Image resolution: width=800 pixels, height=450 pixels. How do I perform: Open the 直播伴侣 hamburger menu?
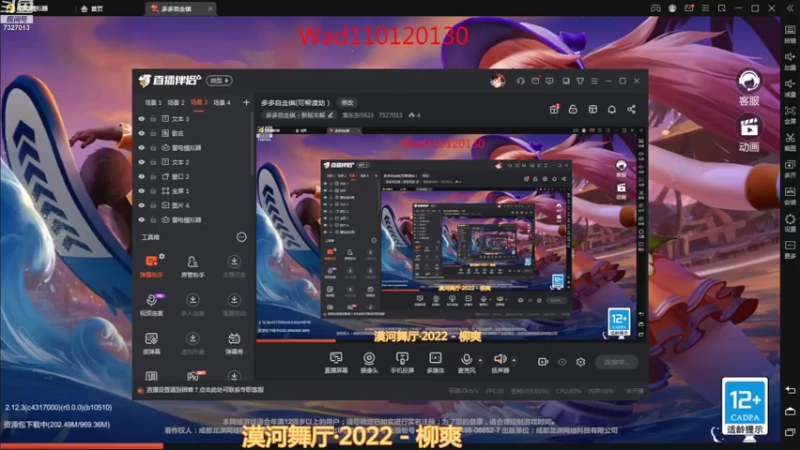(x=594, y=81)
